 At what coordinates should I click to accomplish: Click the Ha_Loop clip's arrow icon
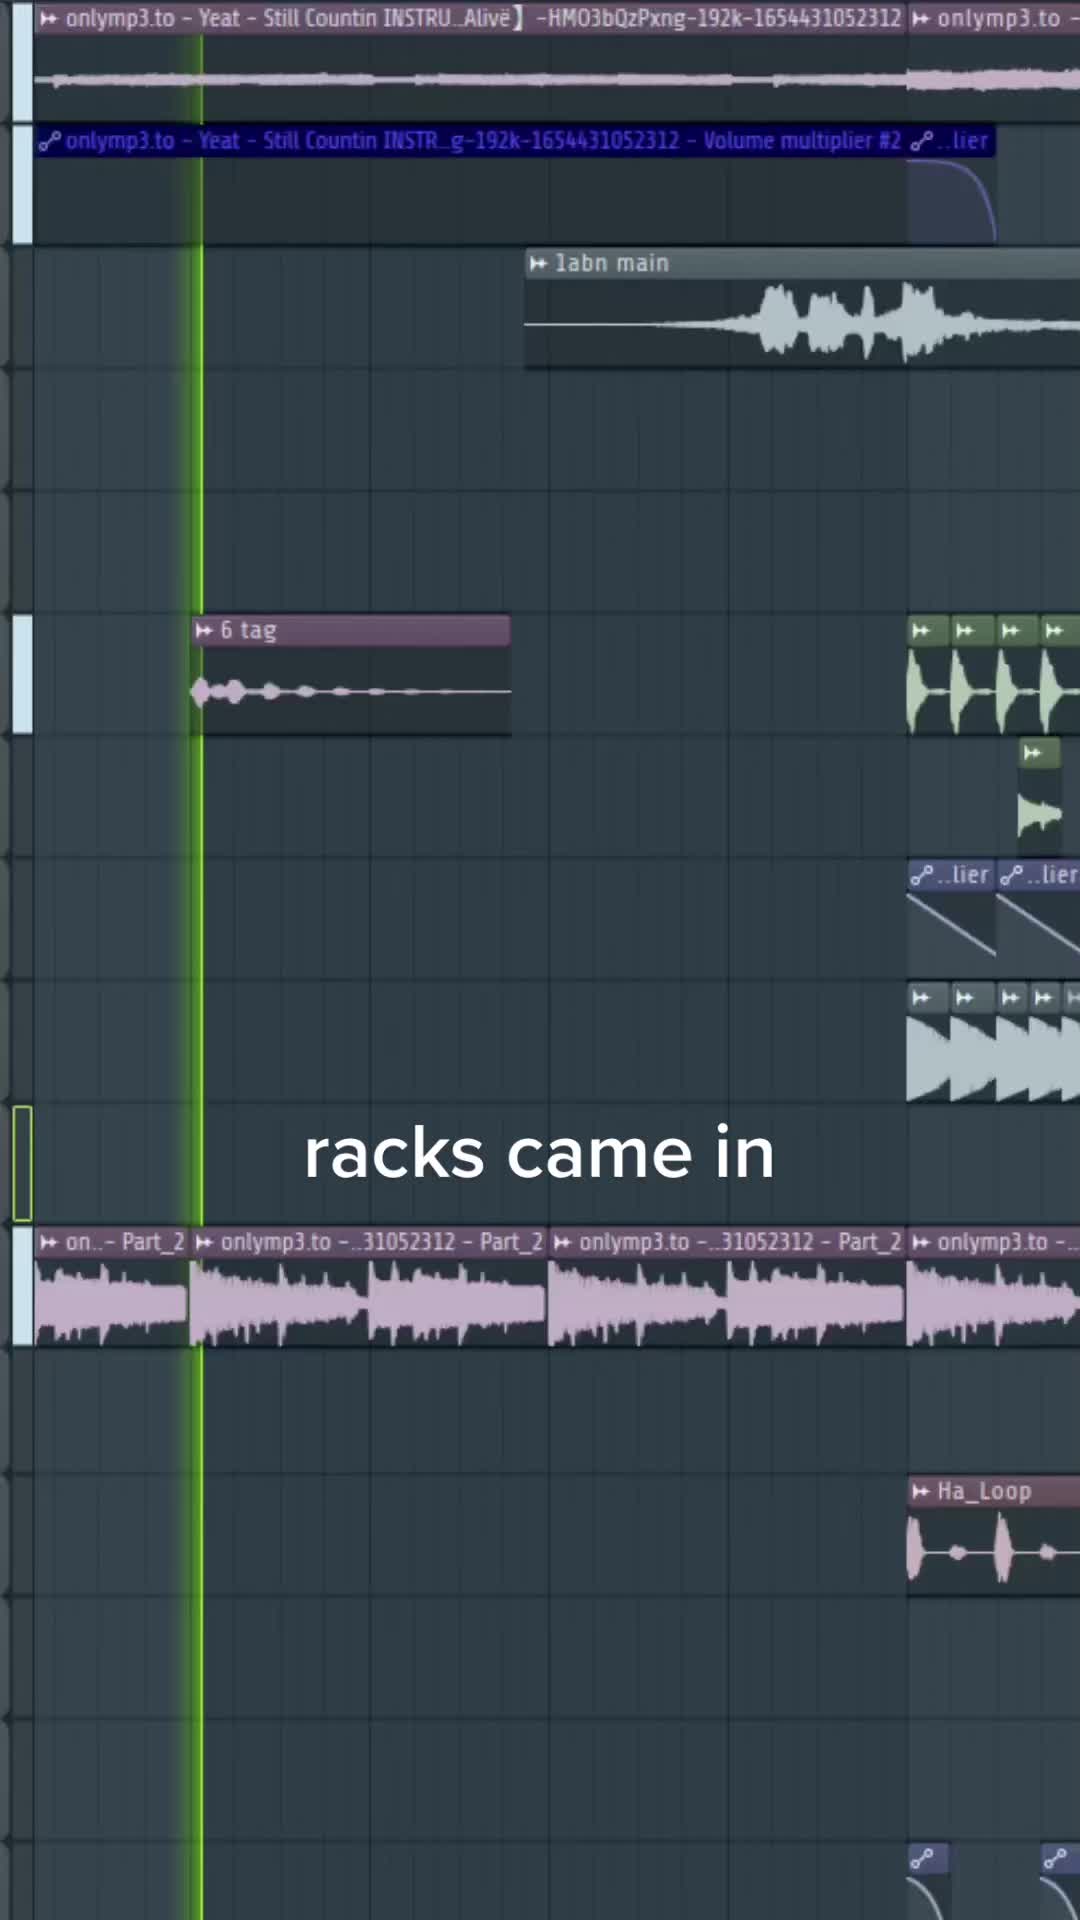(x=920, y=1492)
